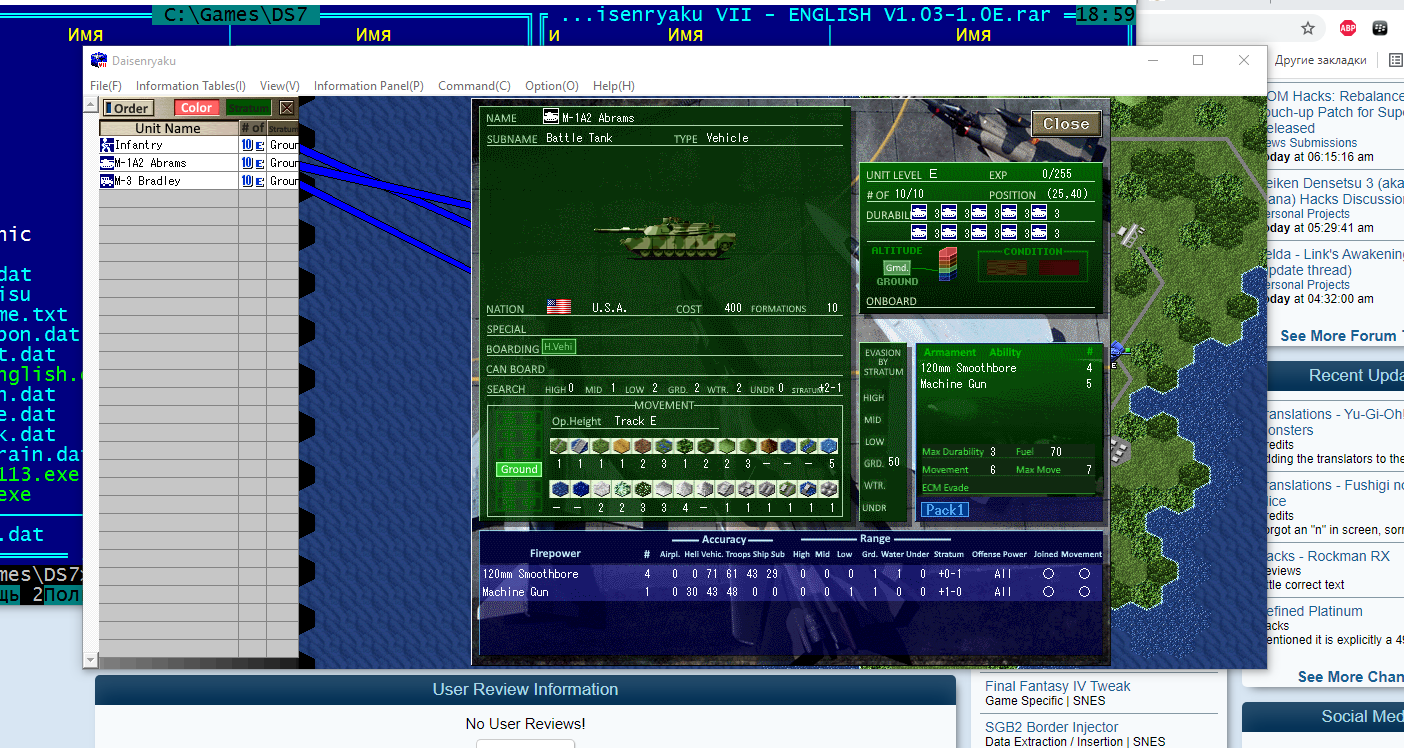Click 120mm Smoothbore in the Armament list
The height and width of the screenshot is (748, 1404).
point(968,368)
